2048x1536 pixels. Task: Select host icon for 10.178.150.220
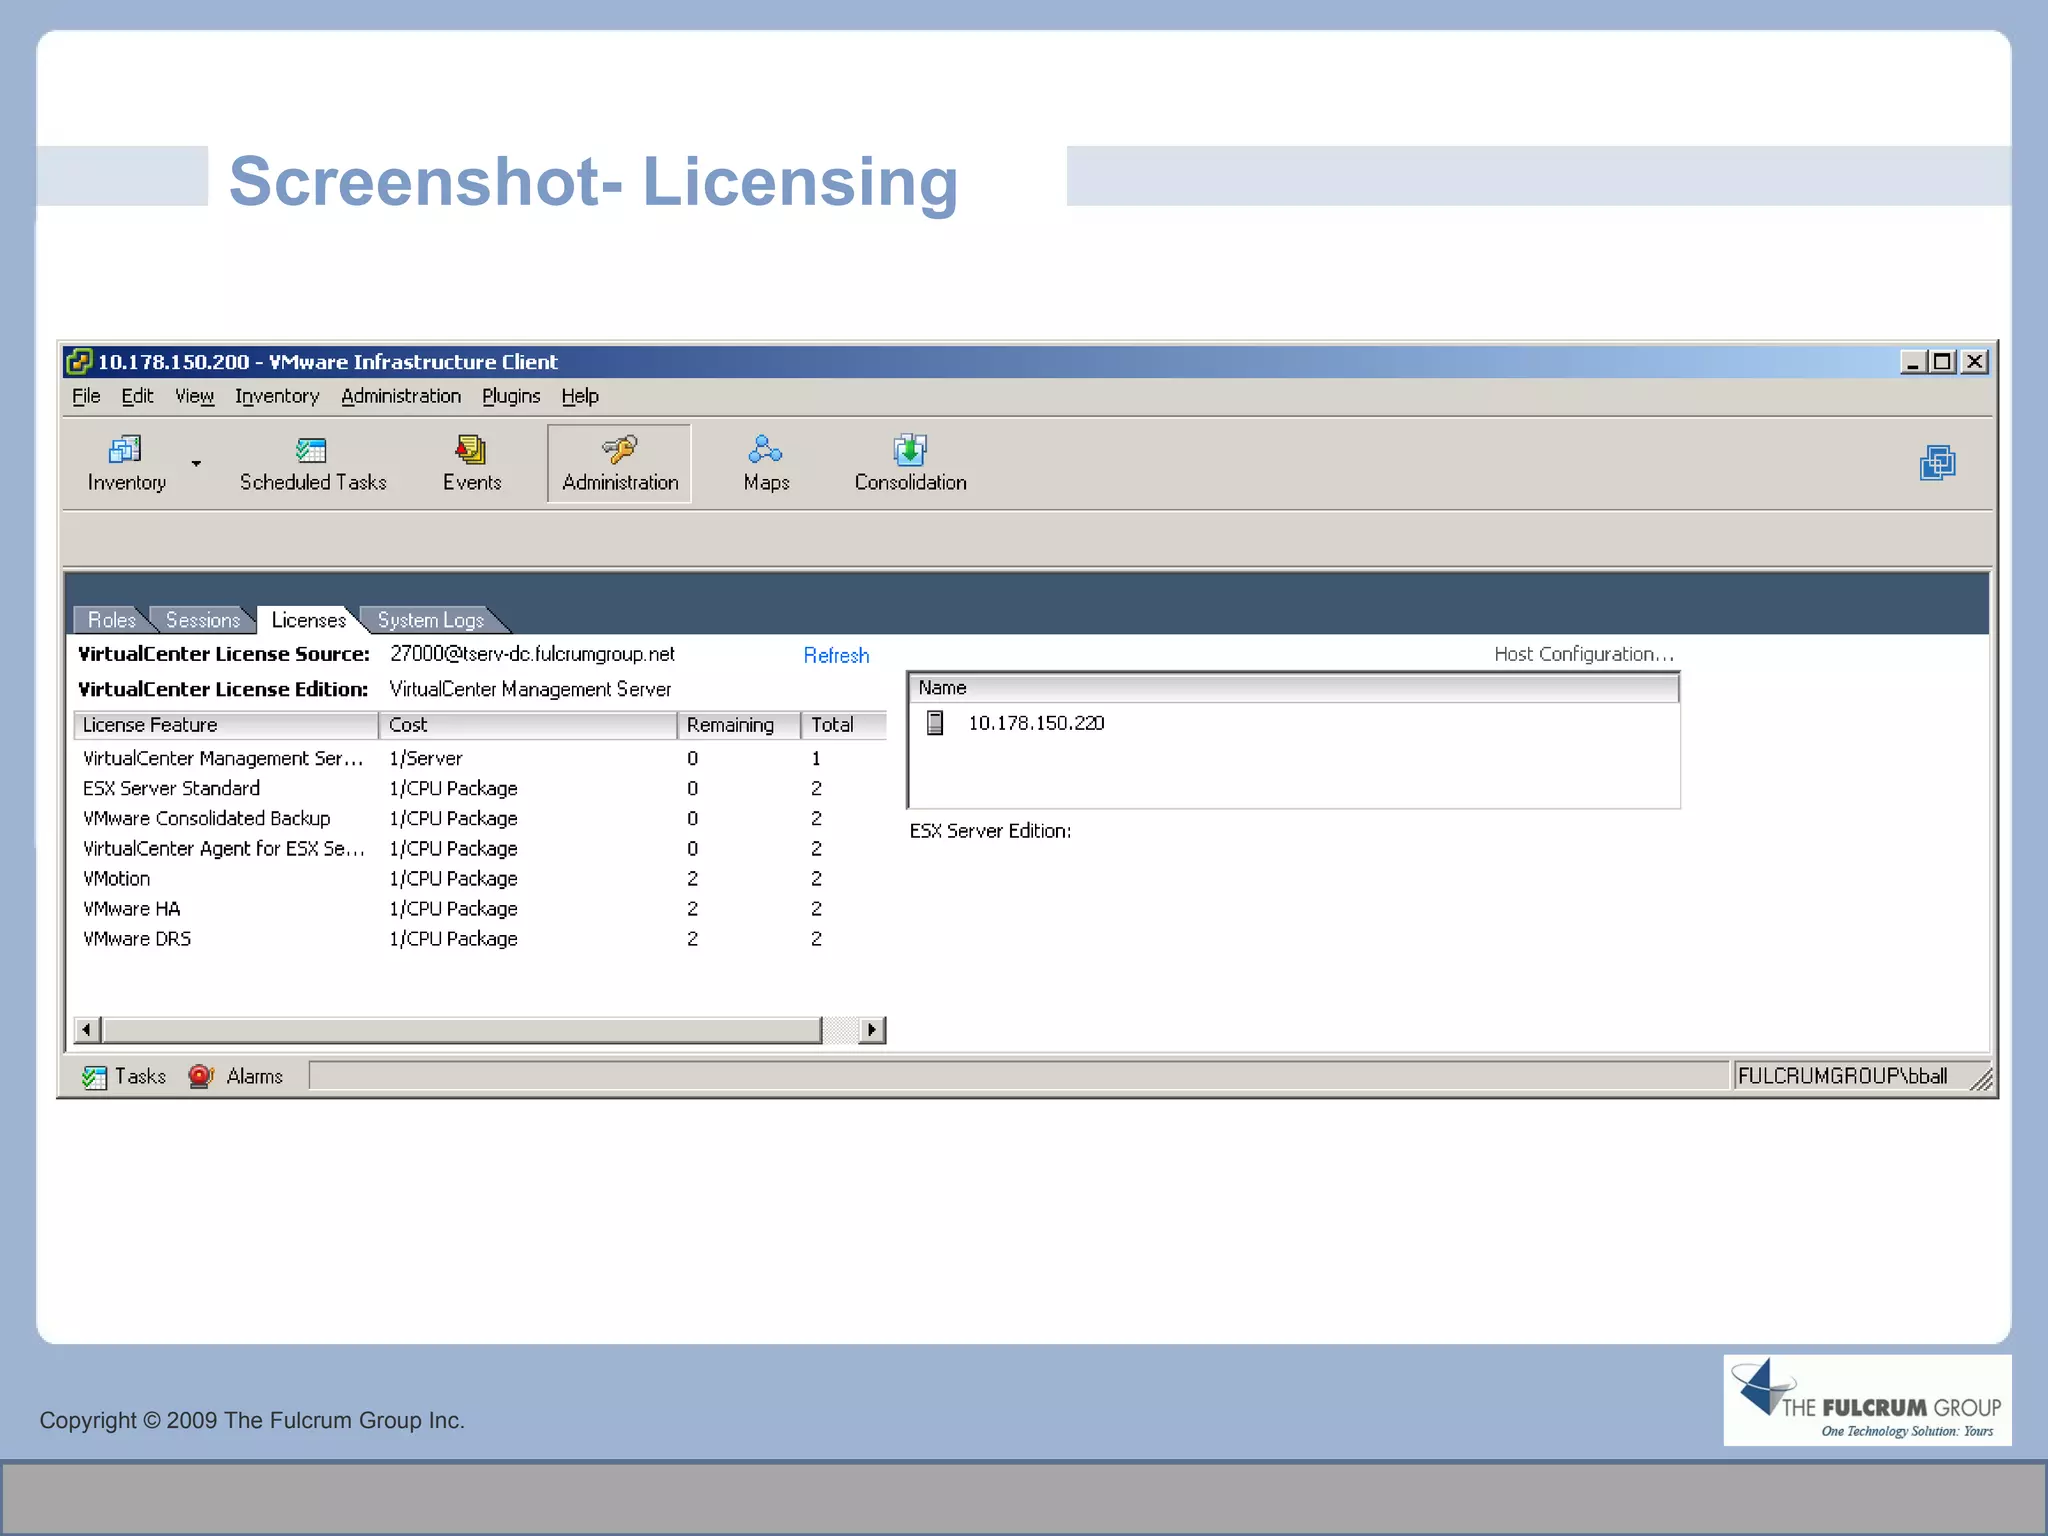pyautogui.click(x=935, y=723)
